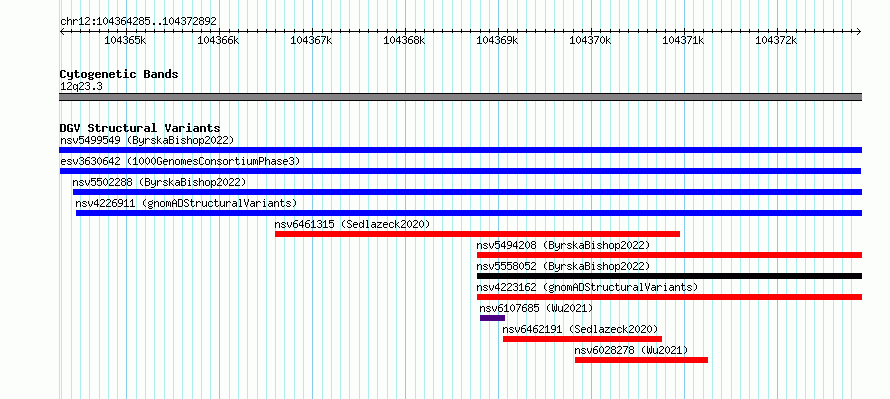Select the red bar under nsv5494208
Viewport: 890px width, 399px height.
tap(669, 255)
